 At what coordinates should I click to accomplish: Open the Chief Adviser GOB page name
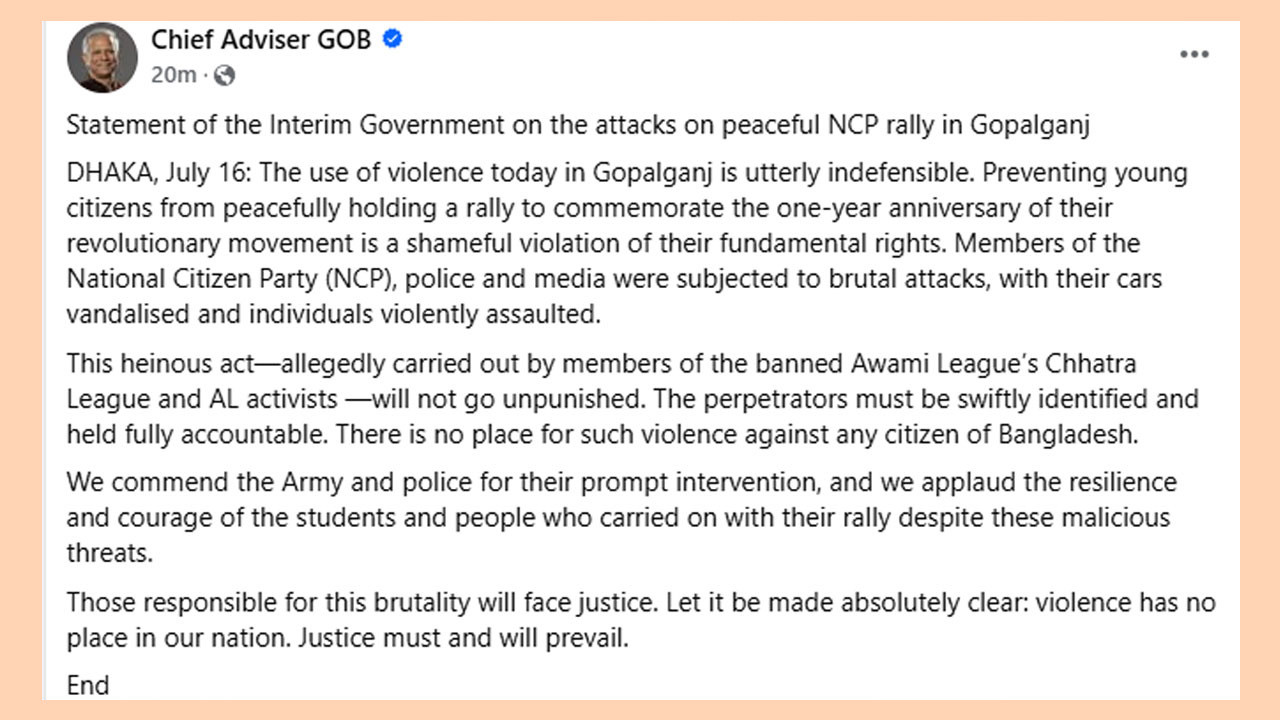262,40
